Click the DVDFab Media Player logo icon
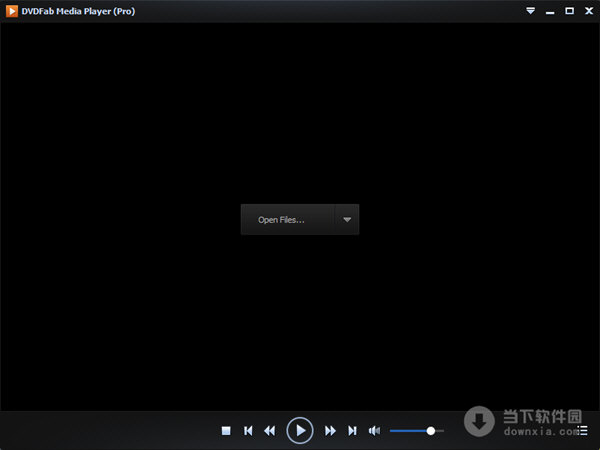The height and width of the screenshot is (450, 600). coord(12,11)
